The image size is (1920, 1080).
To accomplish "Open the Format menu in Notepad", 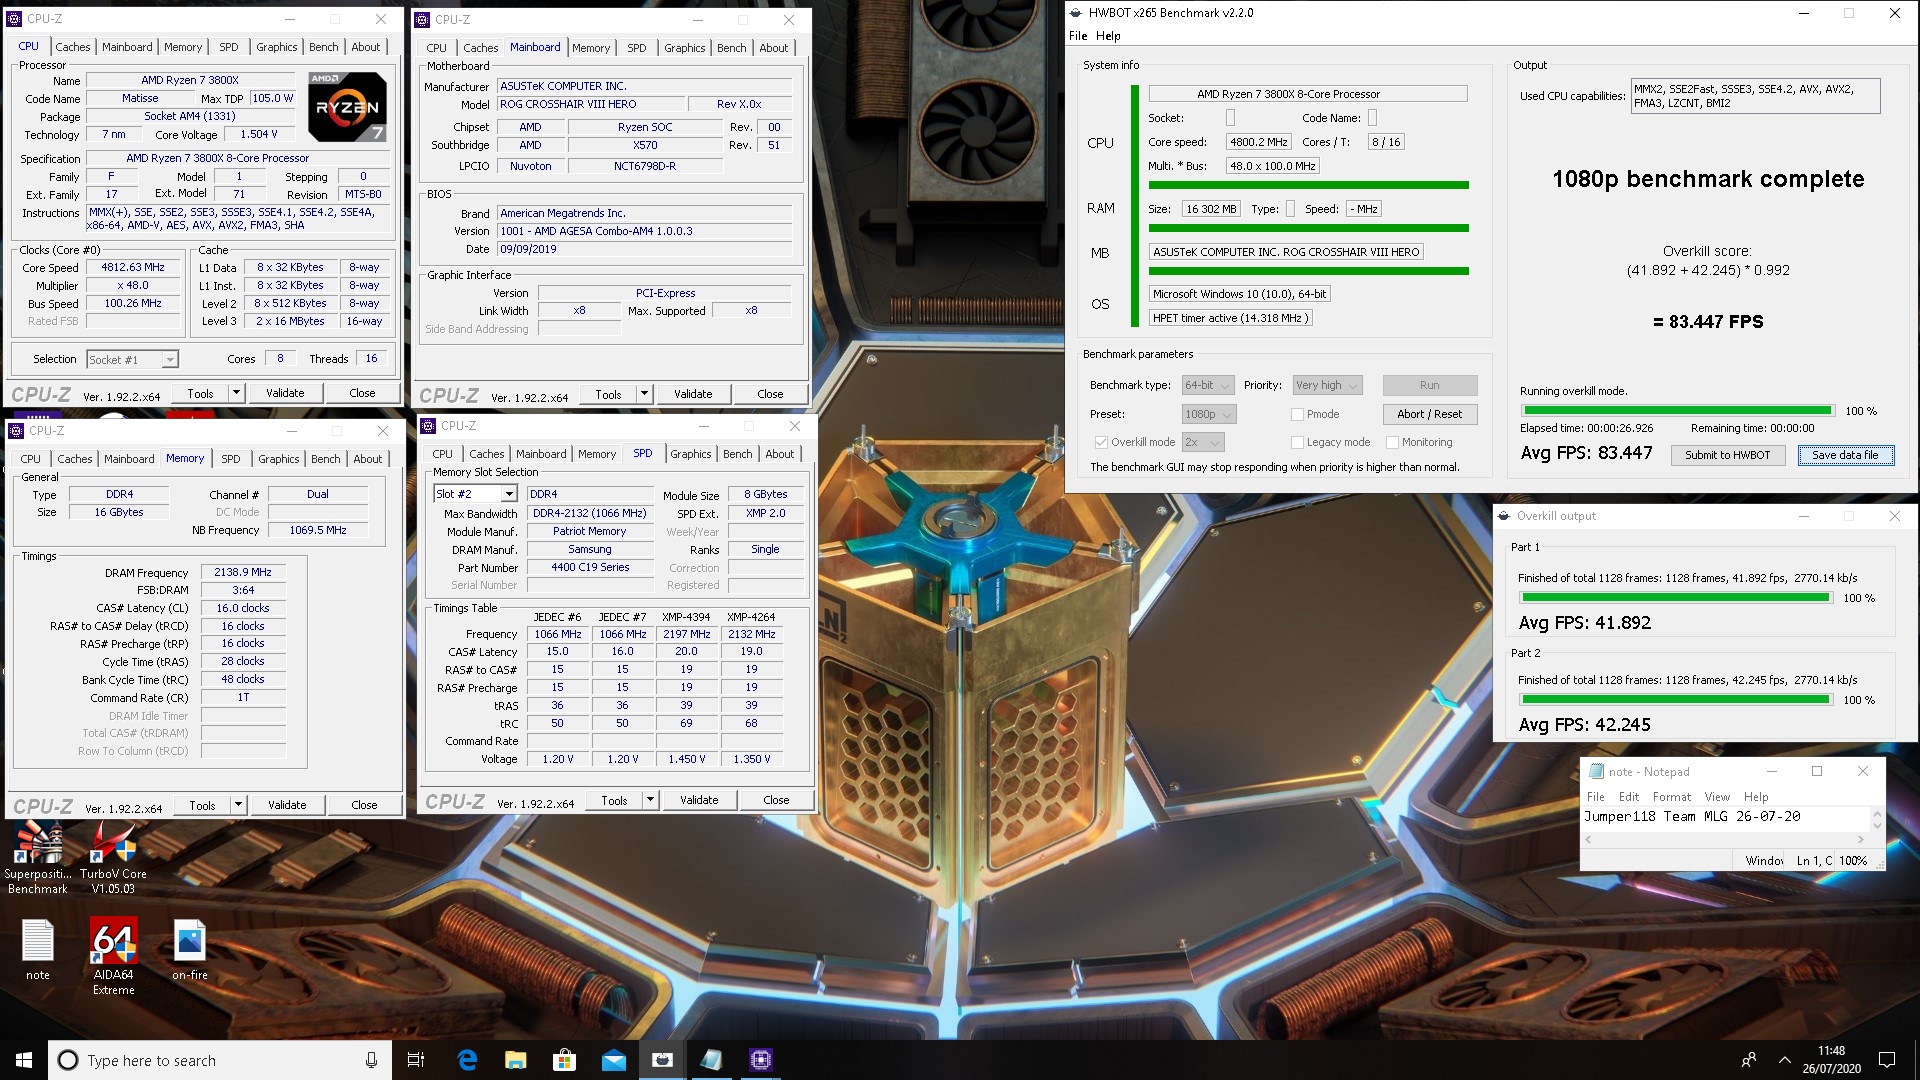I will pos(1671,797).
